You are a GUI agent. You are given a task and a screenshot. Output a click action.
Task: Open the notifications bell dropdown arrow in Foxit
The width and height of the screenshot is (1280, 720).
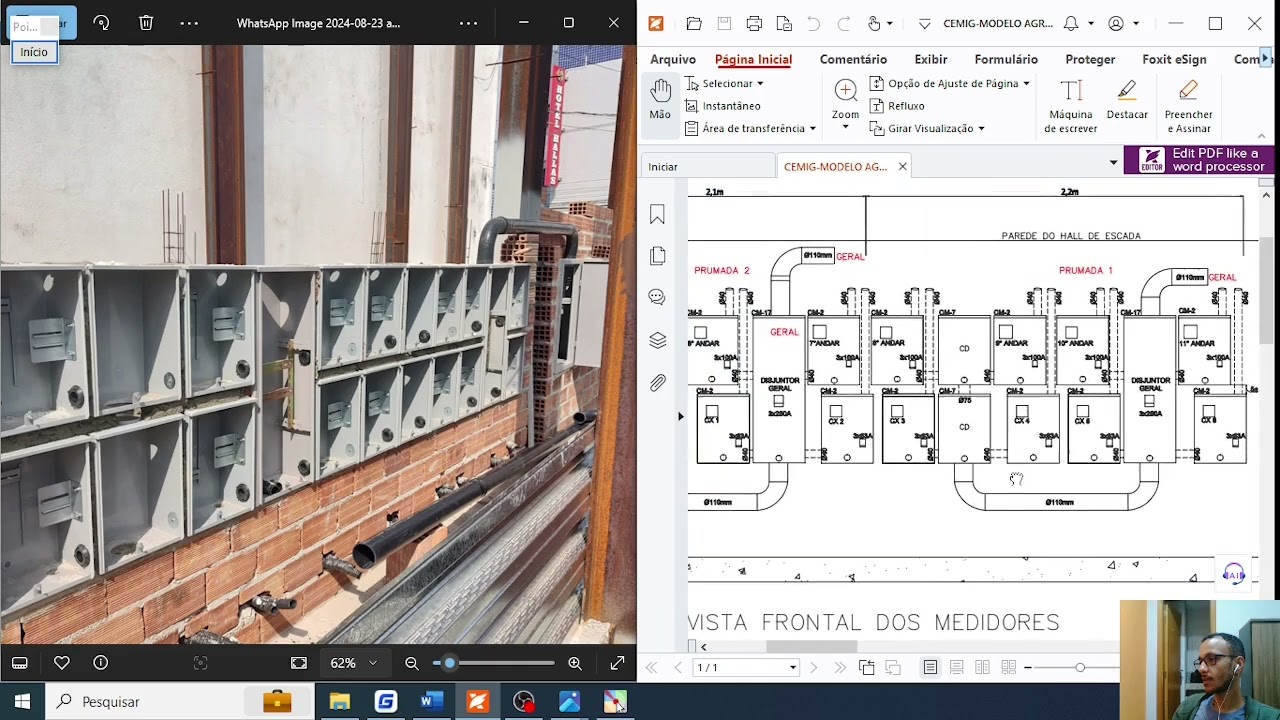tap(1090, 24)
